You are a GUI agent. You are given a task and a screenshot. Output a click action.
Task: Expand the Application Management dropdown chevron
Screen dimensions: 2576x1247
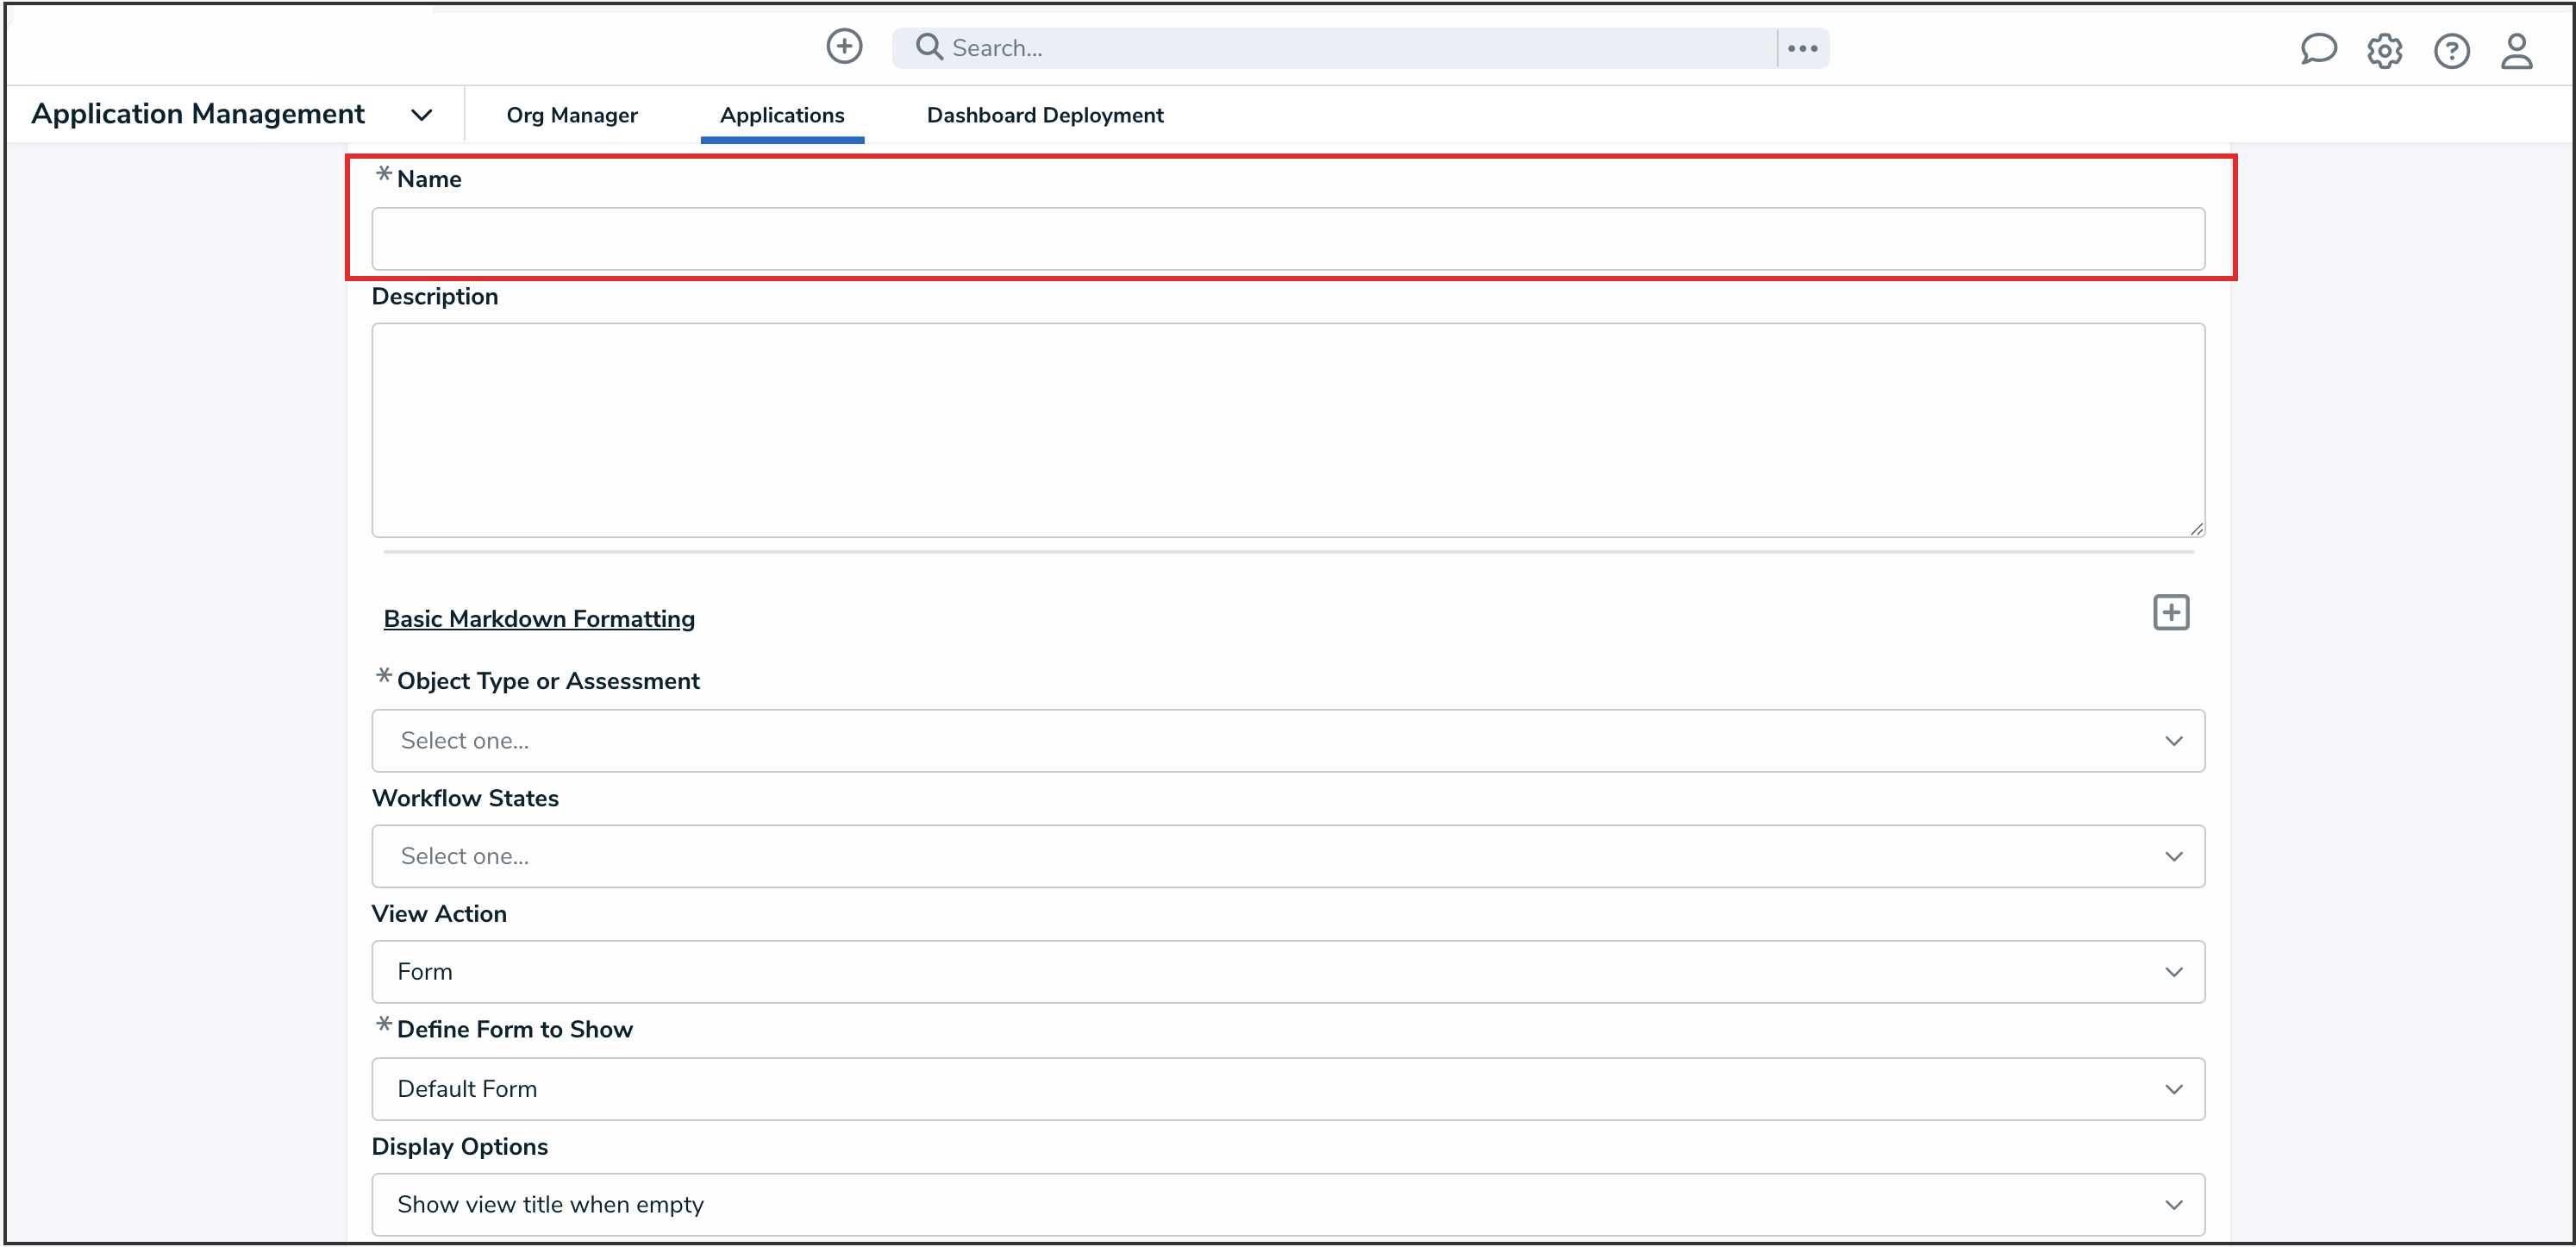pos(422,115)
